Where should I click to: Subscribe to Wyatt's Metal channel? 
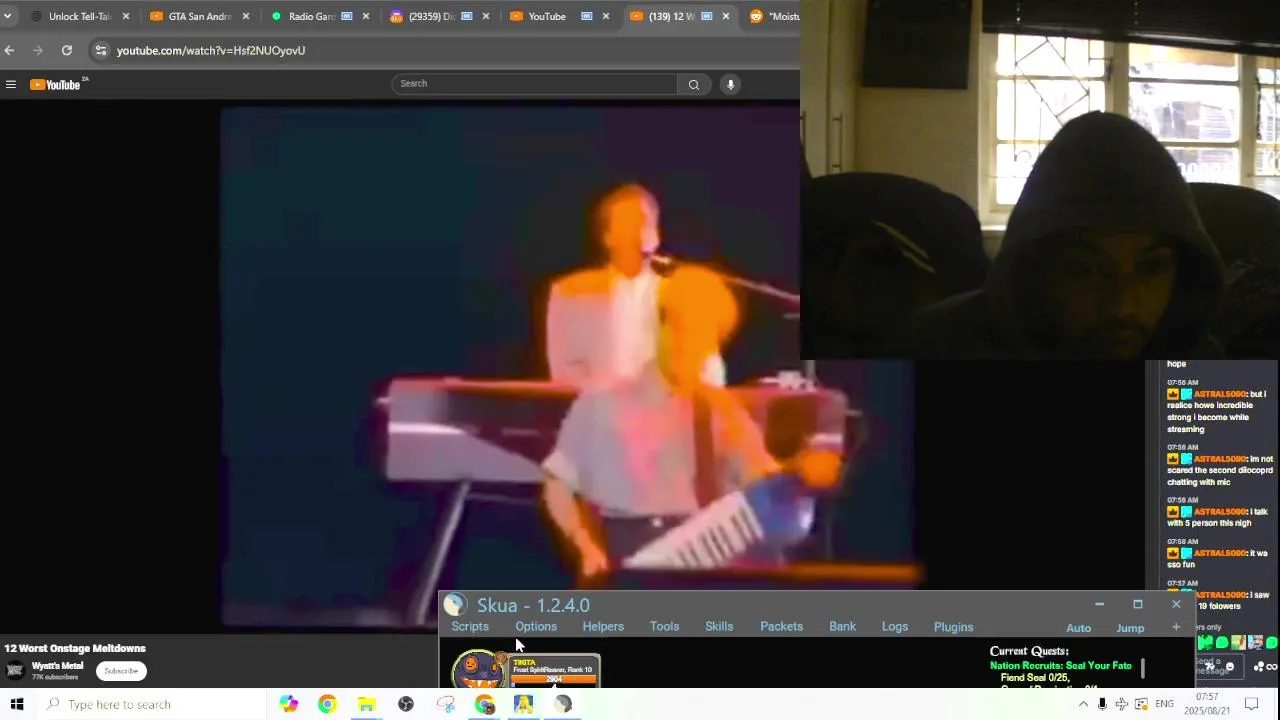(121, 671)
